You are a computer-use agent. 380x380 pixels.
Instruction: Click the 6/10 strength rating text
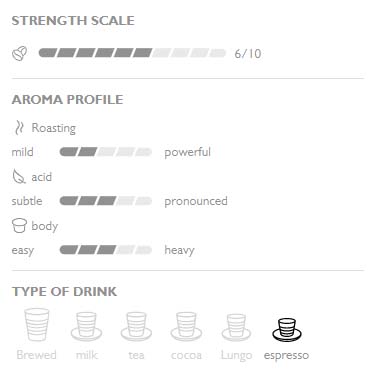pyautogui.click(x=248, y=54)
